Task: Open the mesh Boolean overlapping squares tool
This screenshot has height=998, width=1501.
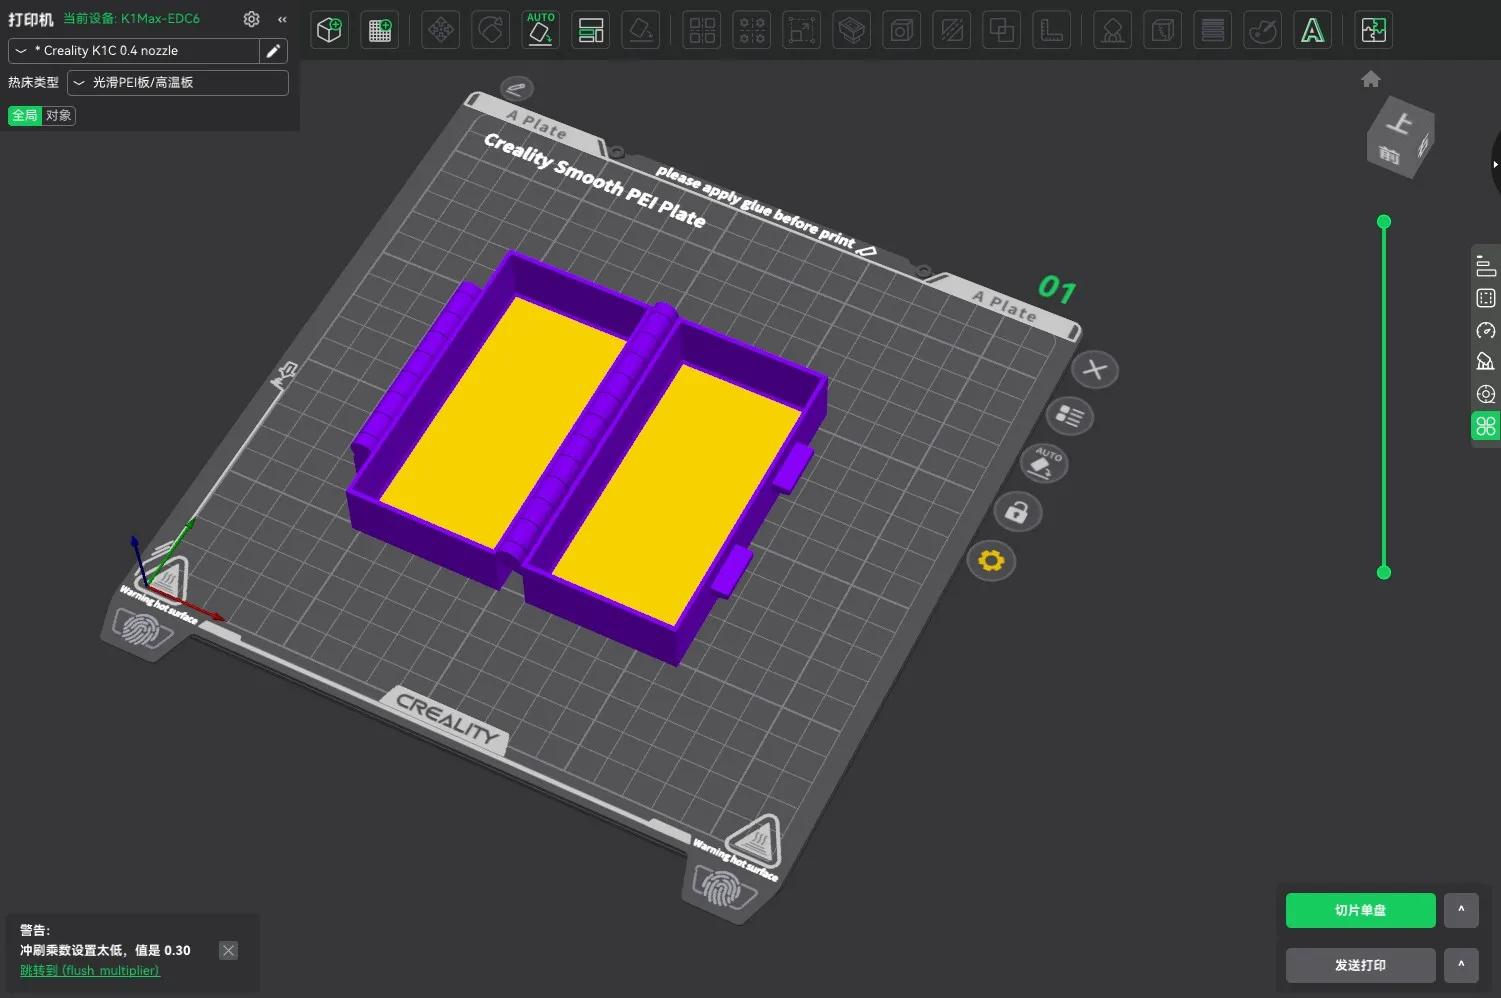Action: coord(1002,30)
